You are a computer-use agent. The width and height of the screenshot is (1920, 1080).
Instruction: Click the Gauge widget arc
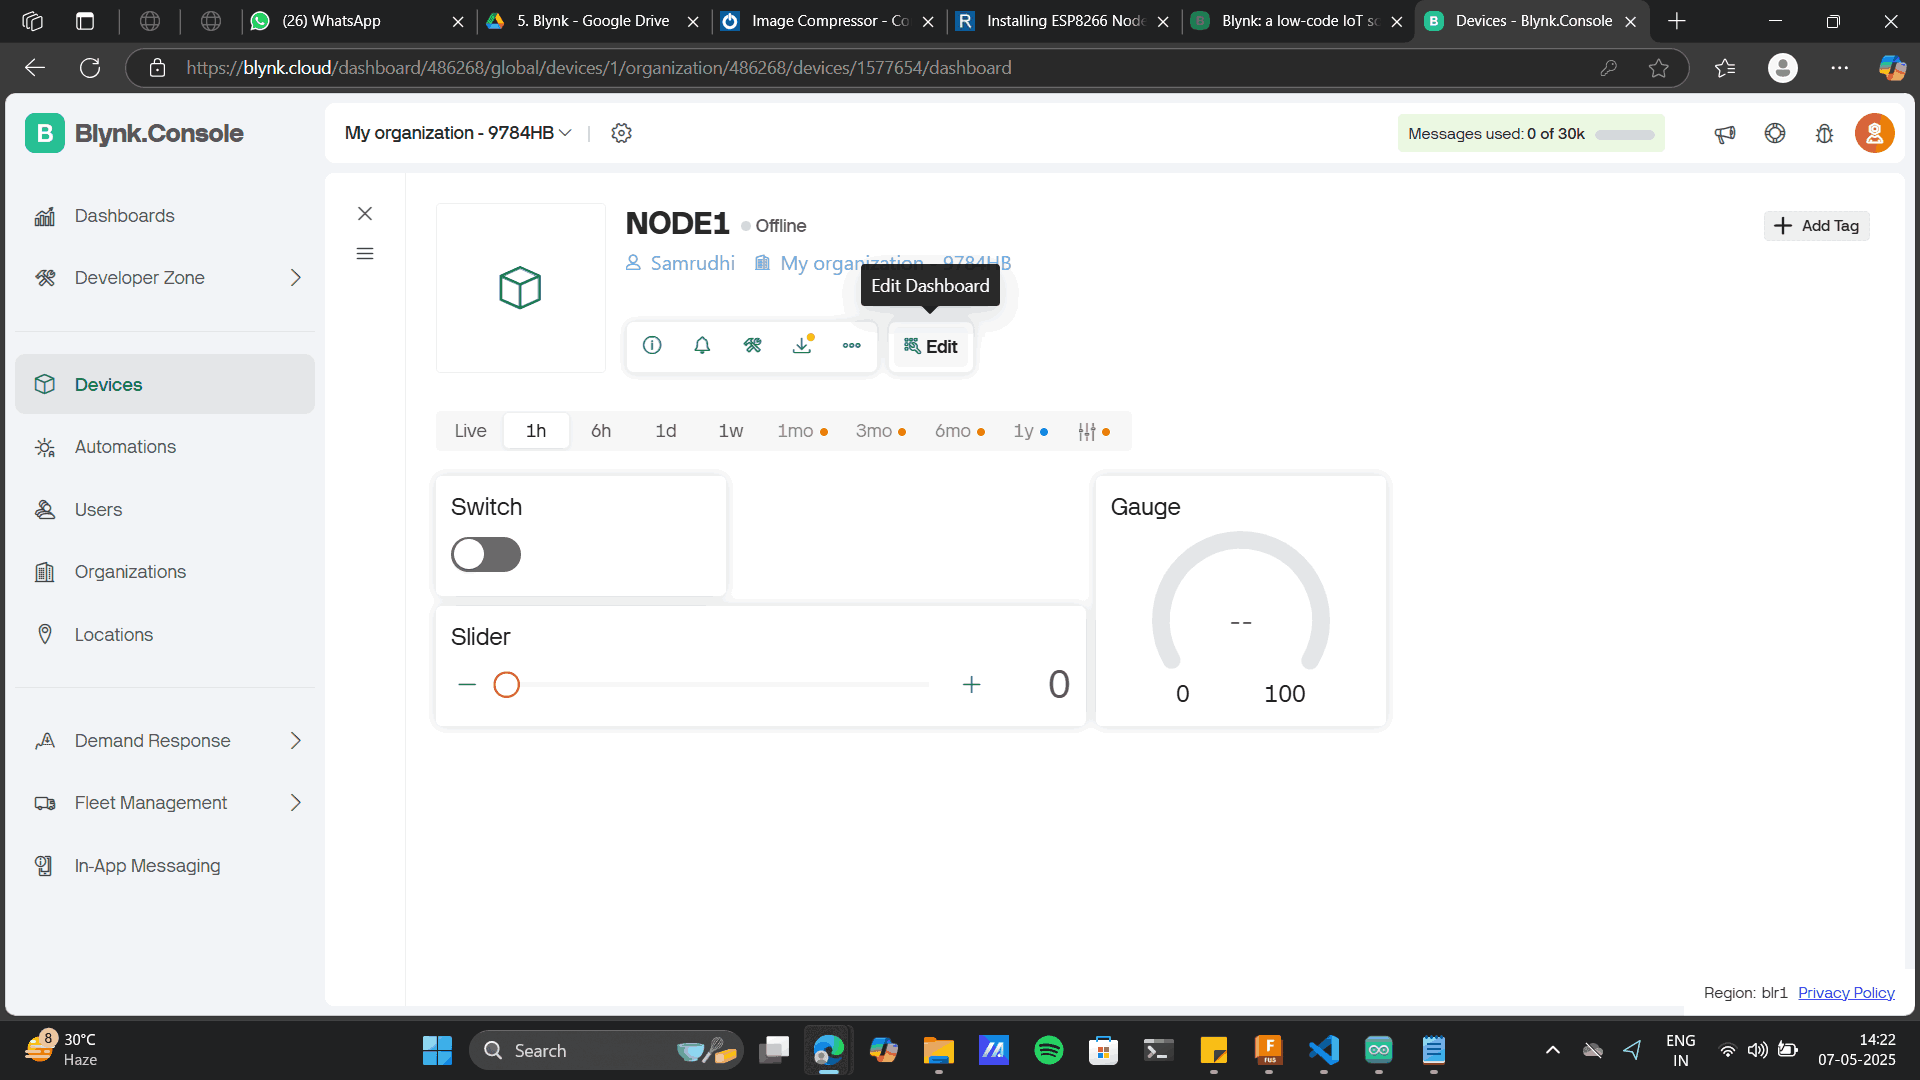click(1240, 600)
